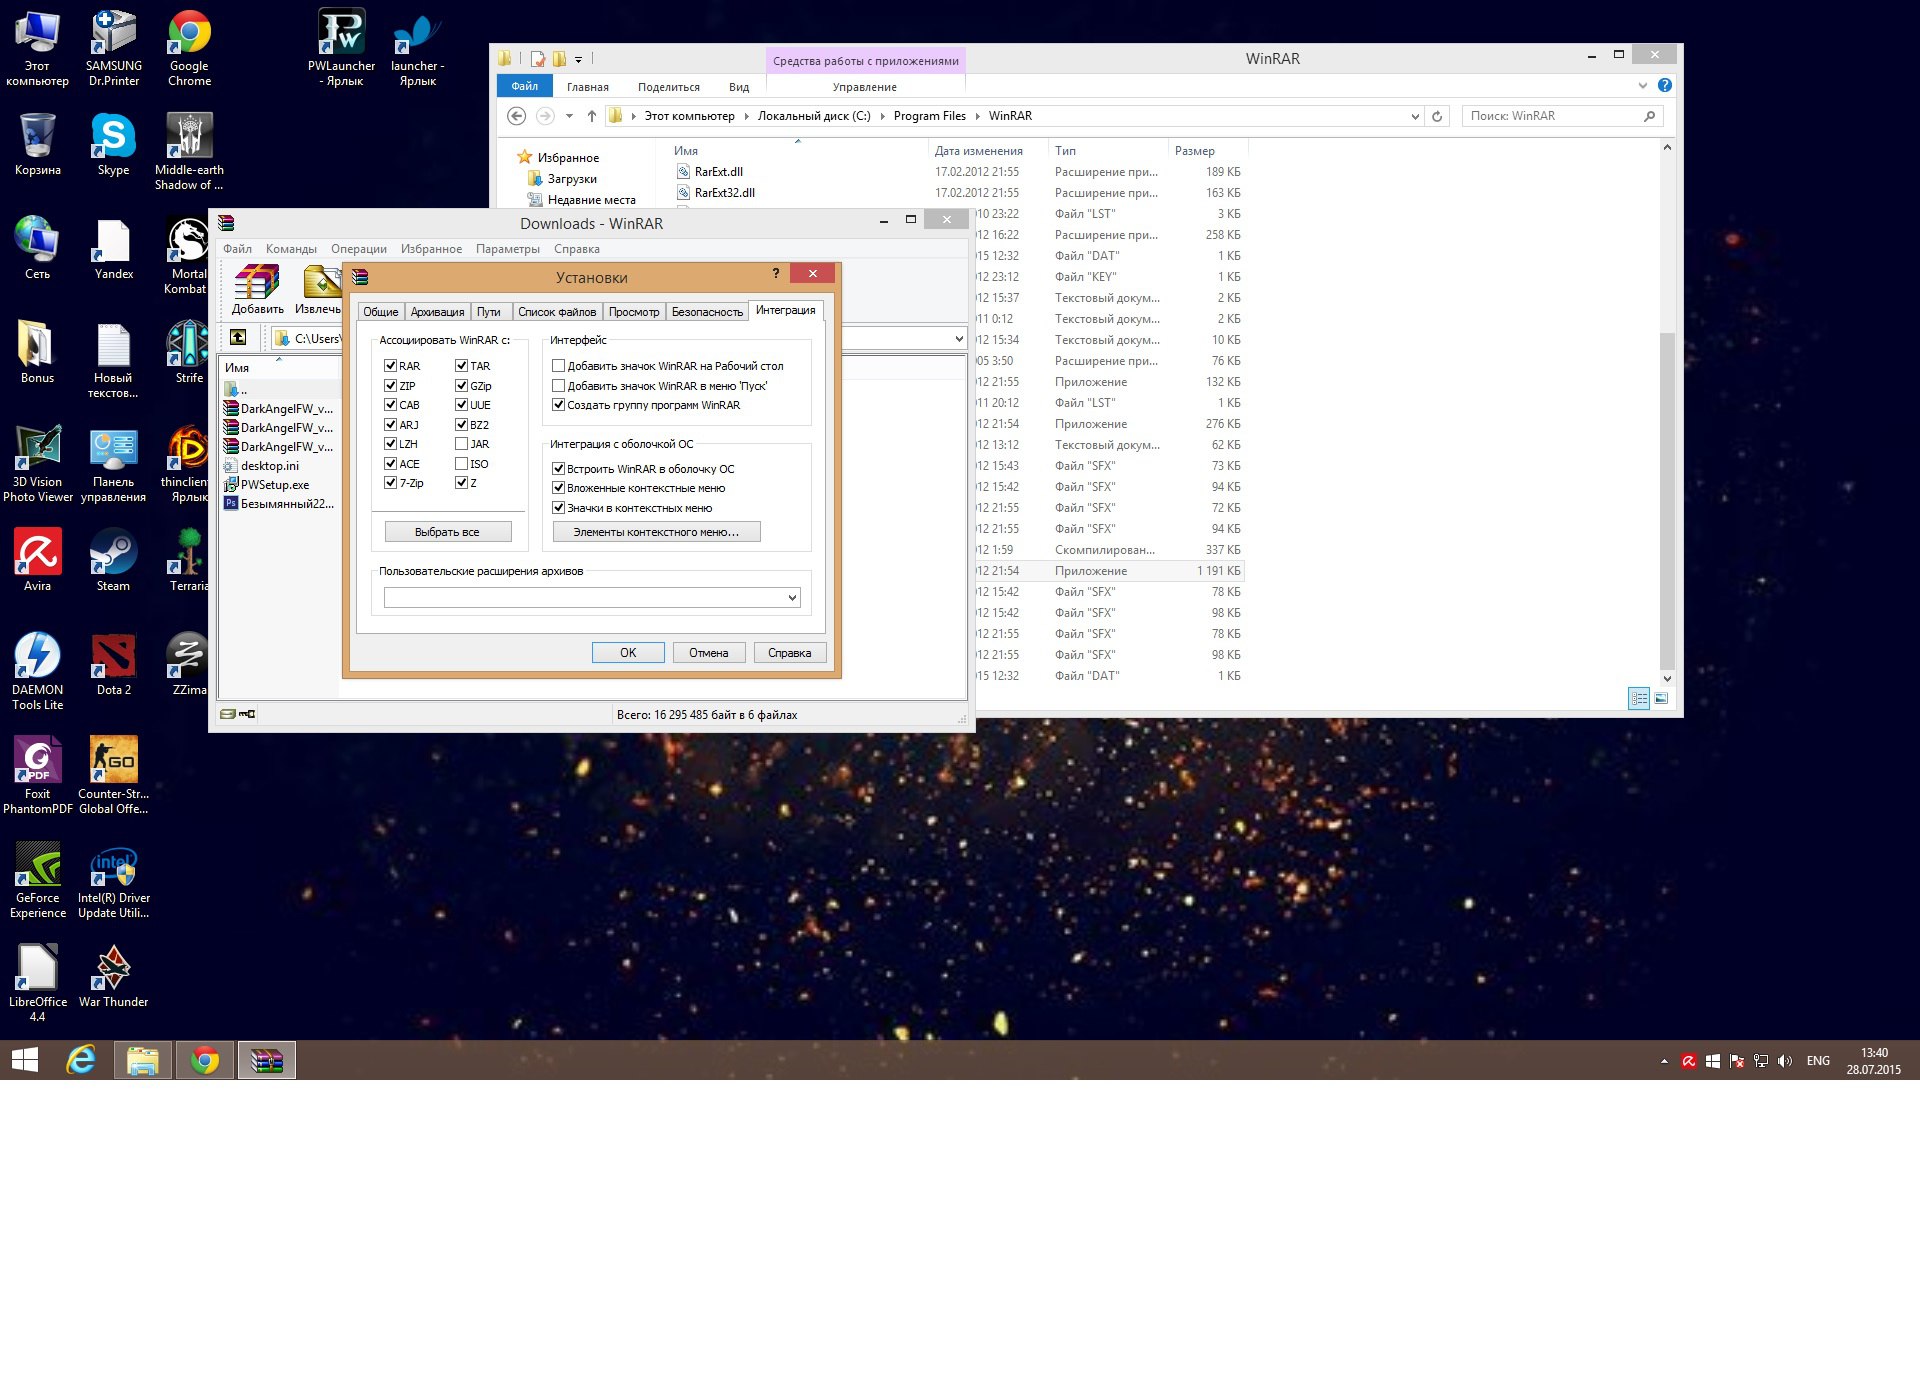Select Foxit PhantomPDF desktop icon
The image size is (1920, 1382).
point(37,775)
